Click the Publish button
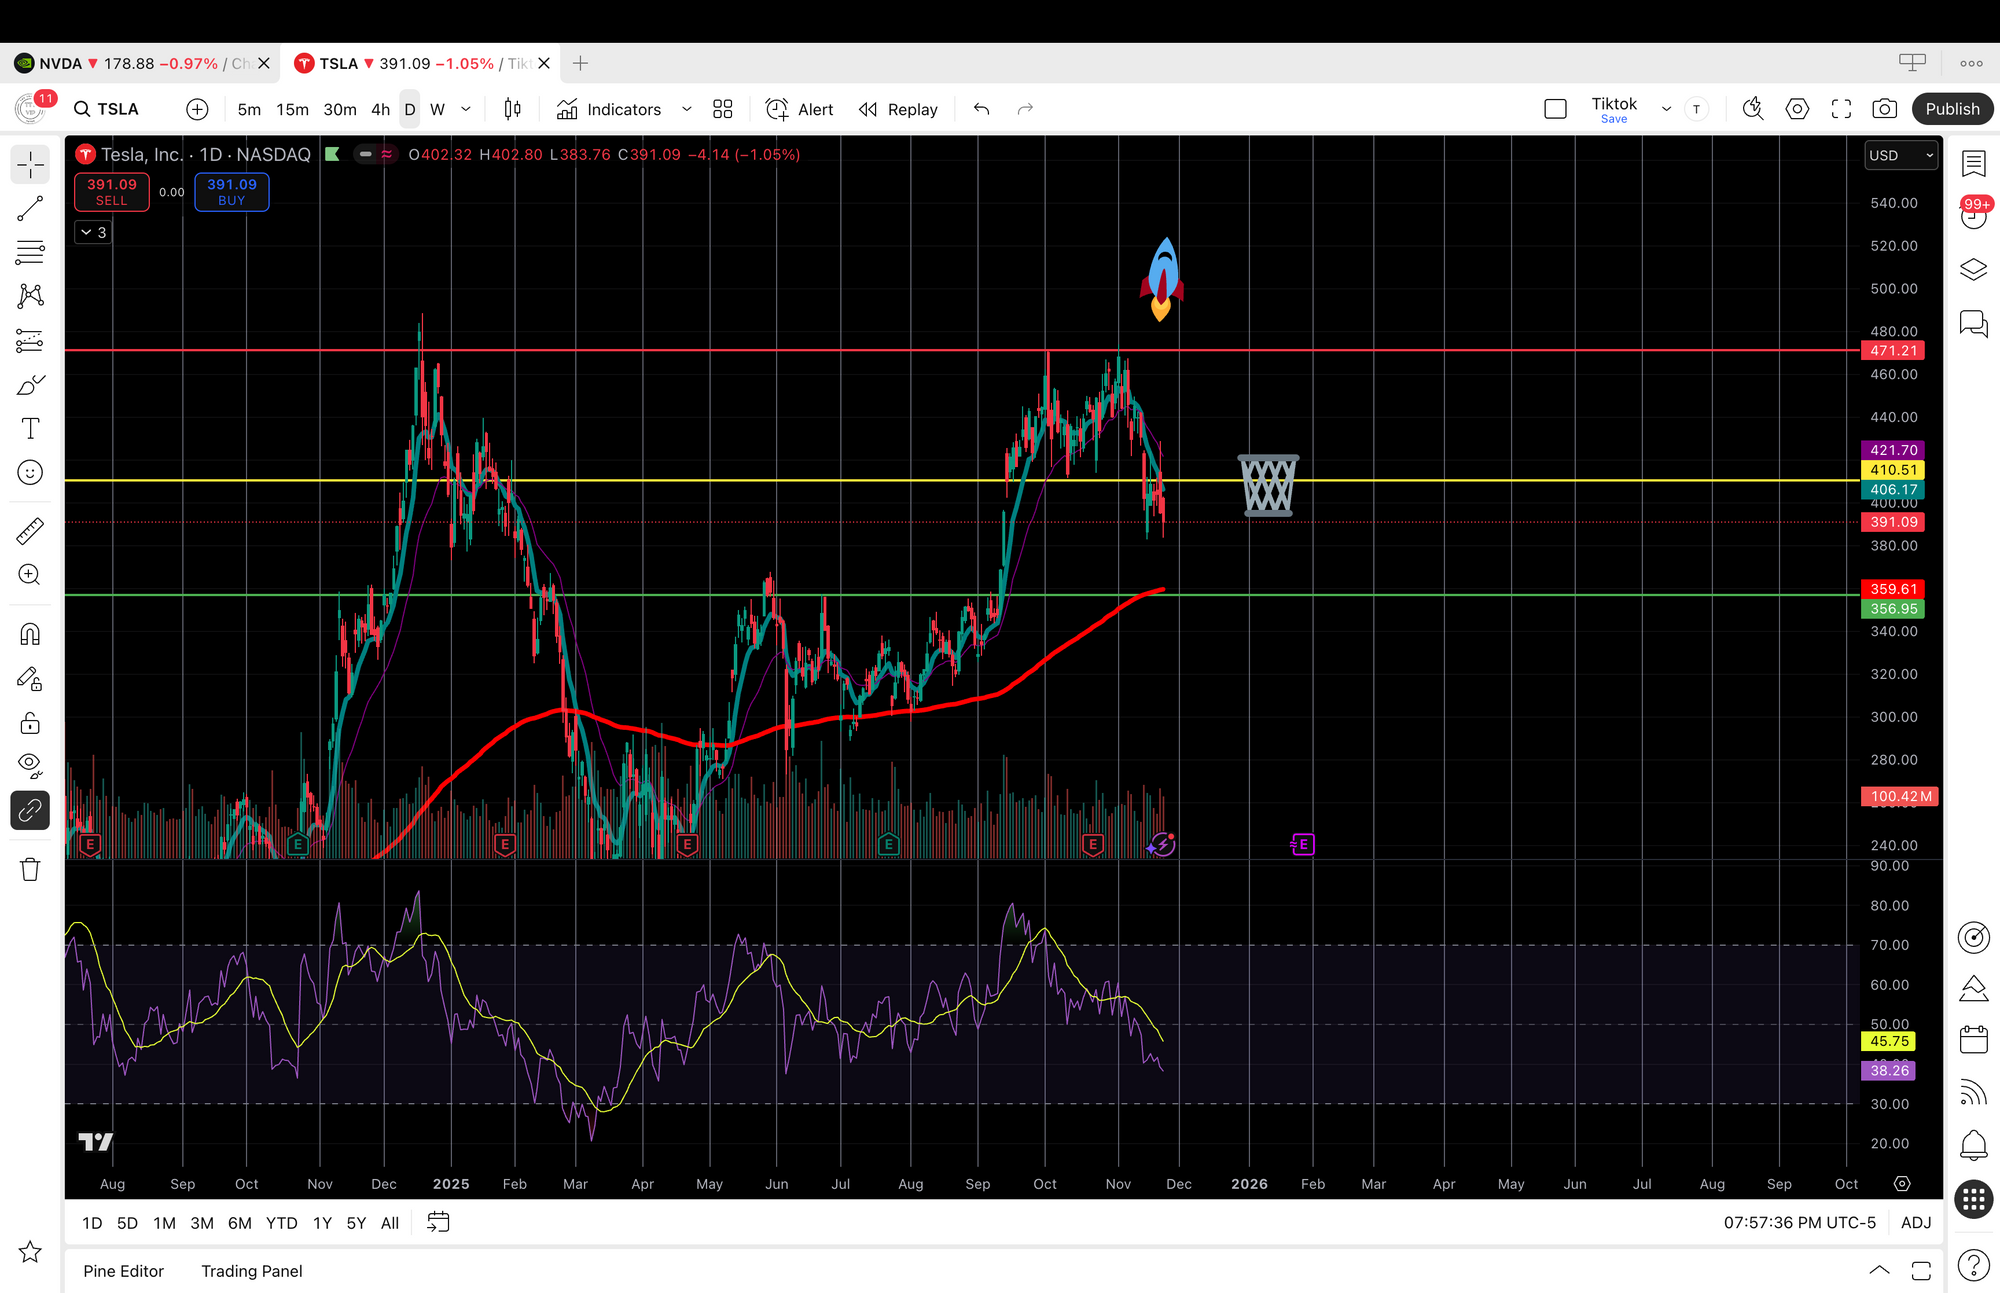Viewport: 2000px width, 1293px height. point(1952,109)
